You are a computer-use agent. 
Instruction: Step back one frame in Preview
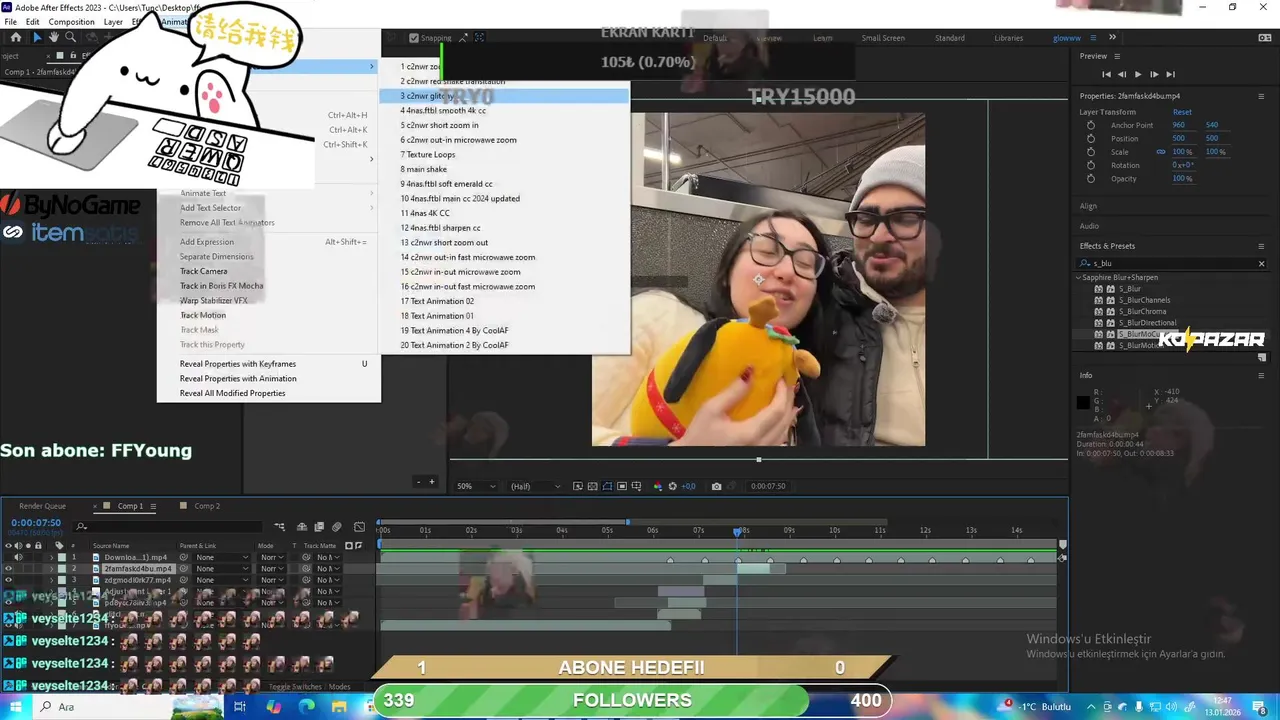click(1122, 74)
